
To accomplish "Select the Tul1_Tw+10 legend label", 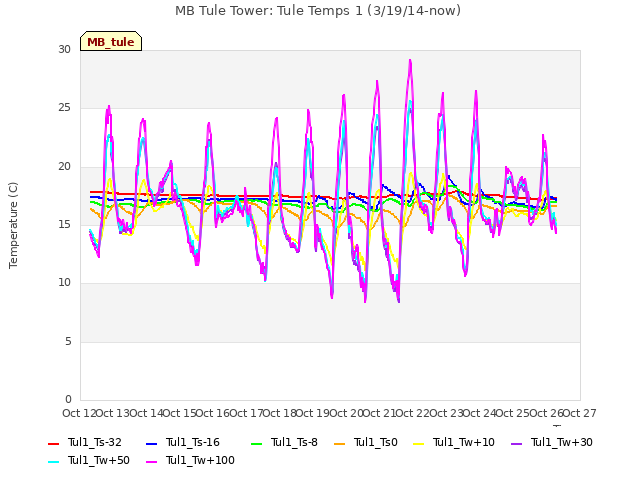I will point(464,442).
